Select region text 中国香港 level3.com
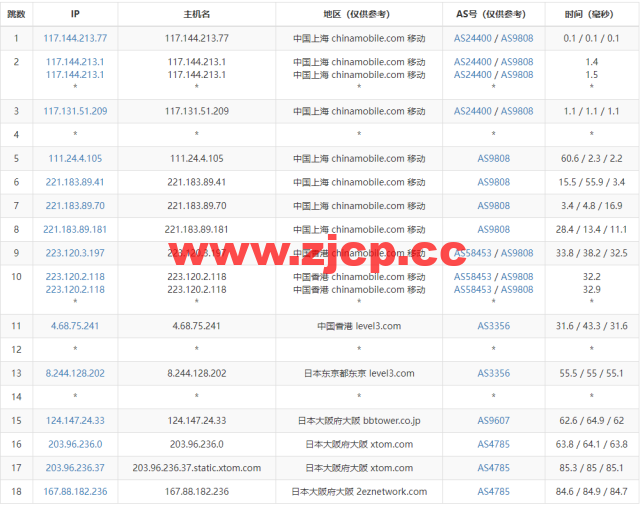Screen dimensions: 640x507 359,326
